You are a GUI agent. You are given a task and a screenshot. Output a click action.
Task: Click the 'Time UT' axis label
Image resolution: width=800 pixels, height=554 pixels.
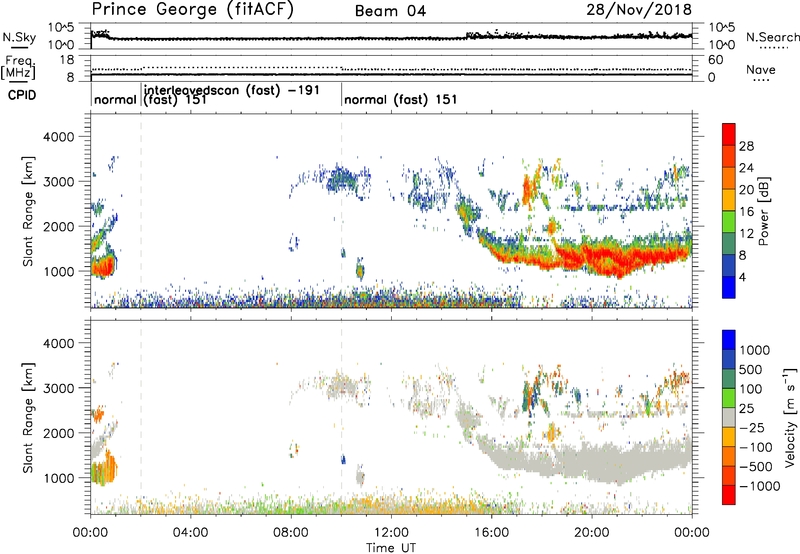[391, 548]
